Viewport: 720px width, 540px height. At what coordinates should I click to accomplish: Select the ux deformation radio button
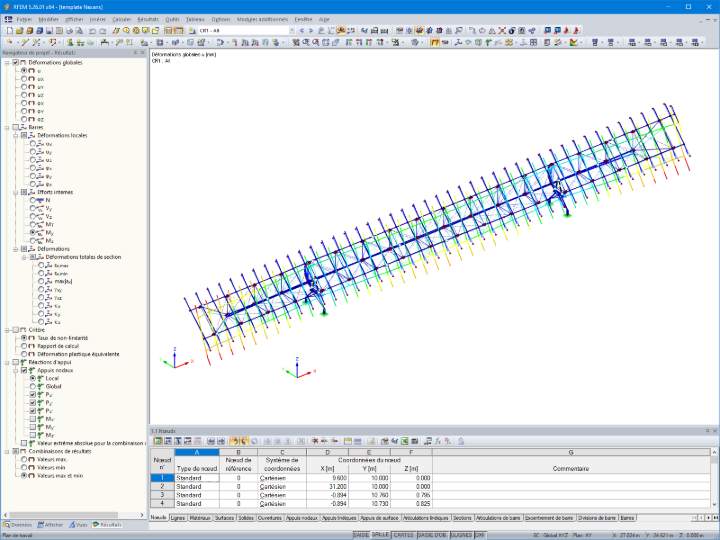[24, 79]
